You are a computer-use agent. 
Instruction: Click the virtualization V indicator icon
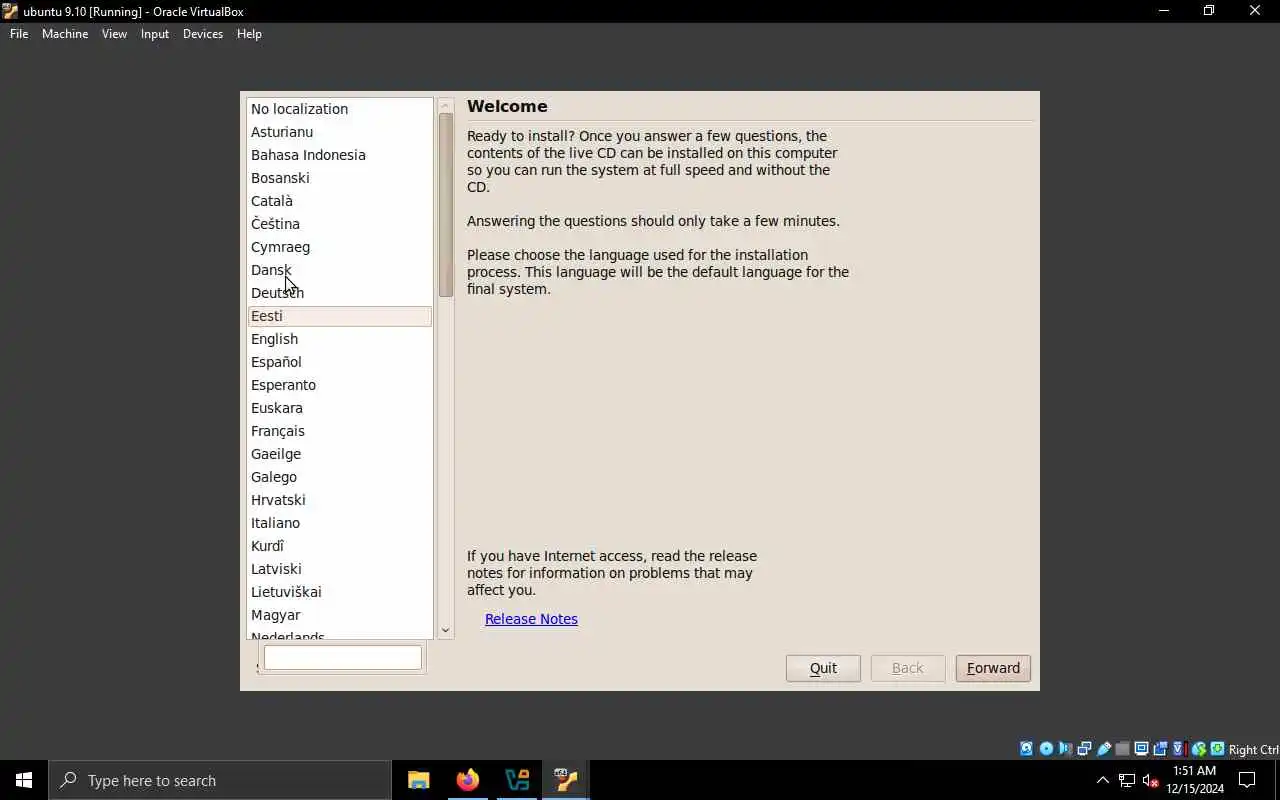pos(1179,748)
